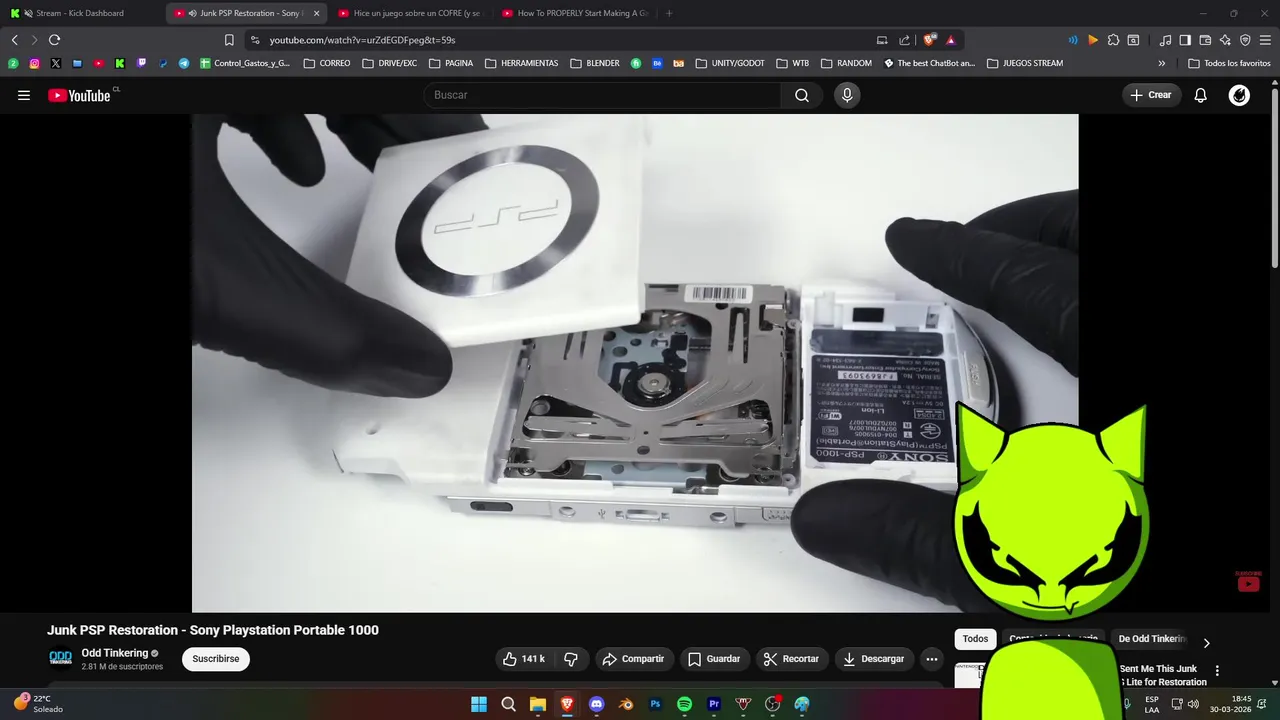The image size is (1280, 720).
Task: Open Brave Shields lion icon
Action: [929, 40]
